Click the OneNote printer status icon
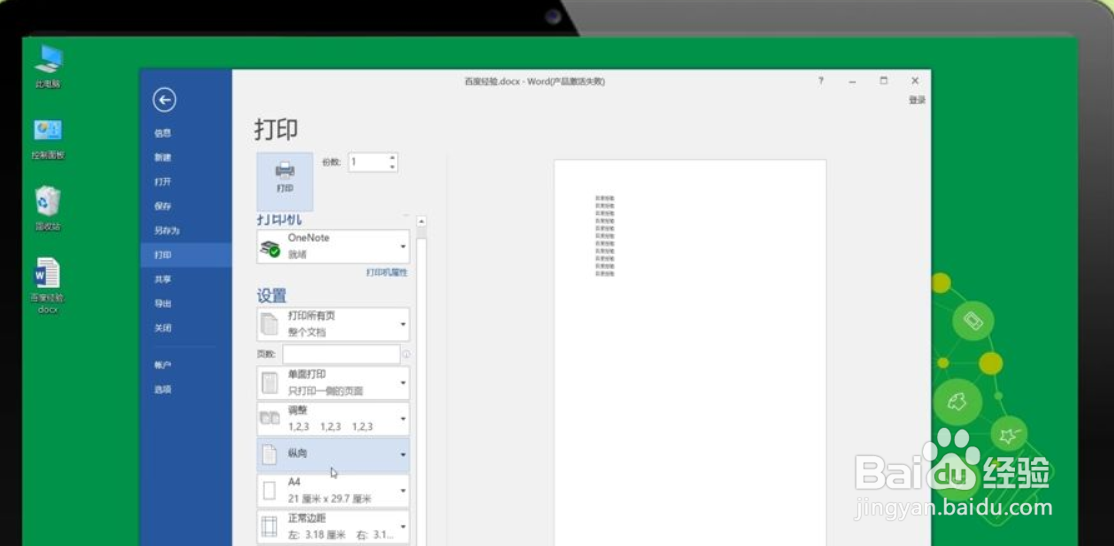The width and height of the screenshot is (1114, 546). pyautogui.click(x=270, y=248)
